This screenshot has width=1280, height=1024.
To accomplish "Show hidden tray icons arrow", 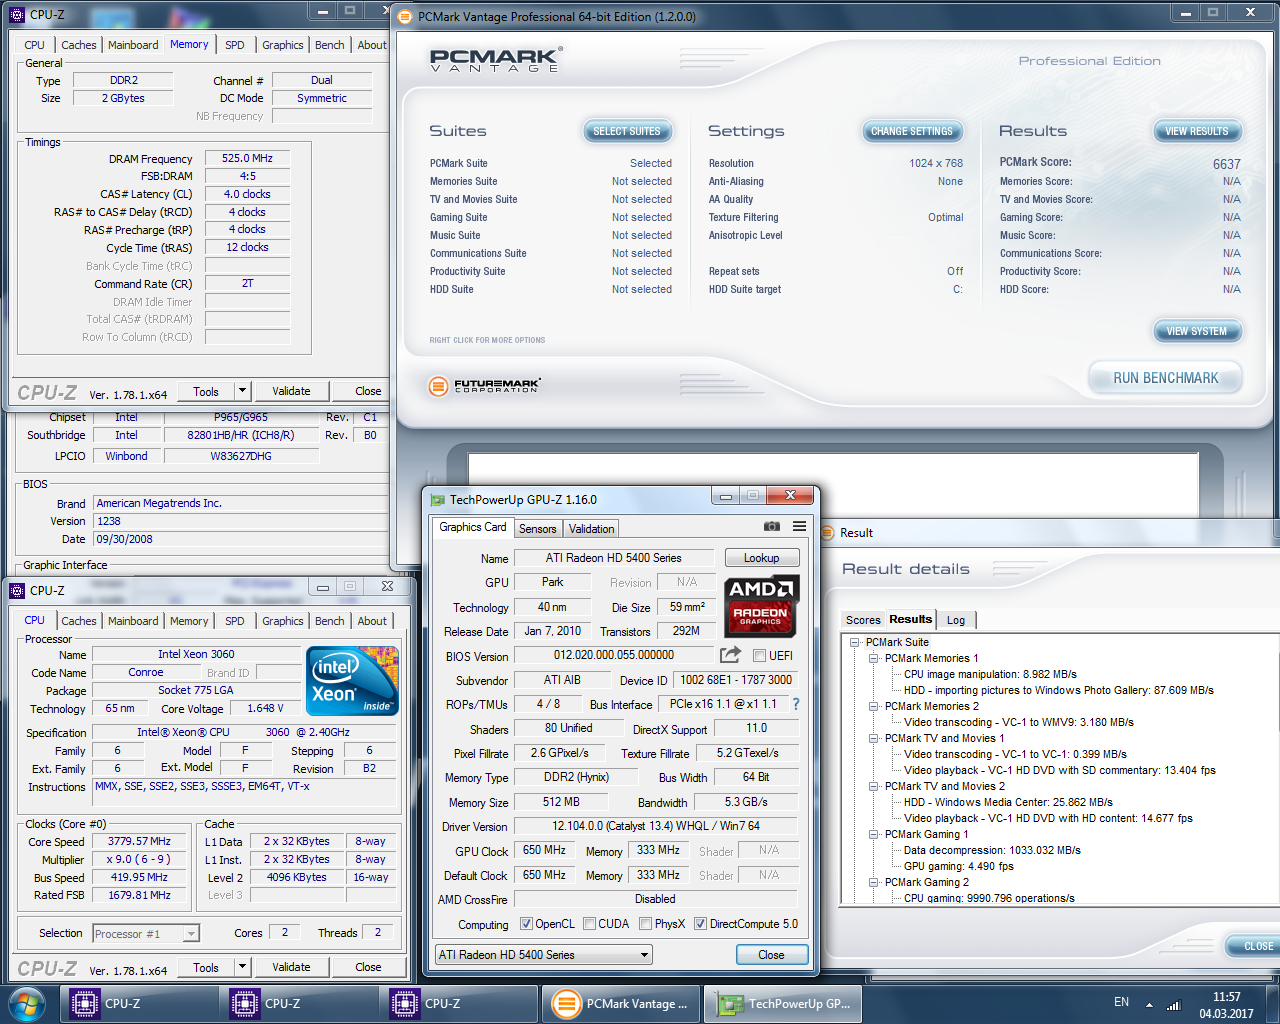I will click(x=1149, y=1005).
